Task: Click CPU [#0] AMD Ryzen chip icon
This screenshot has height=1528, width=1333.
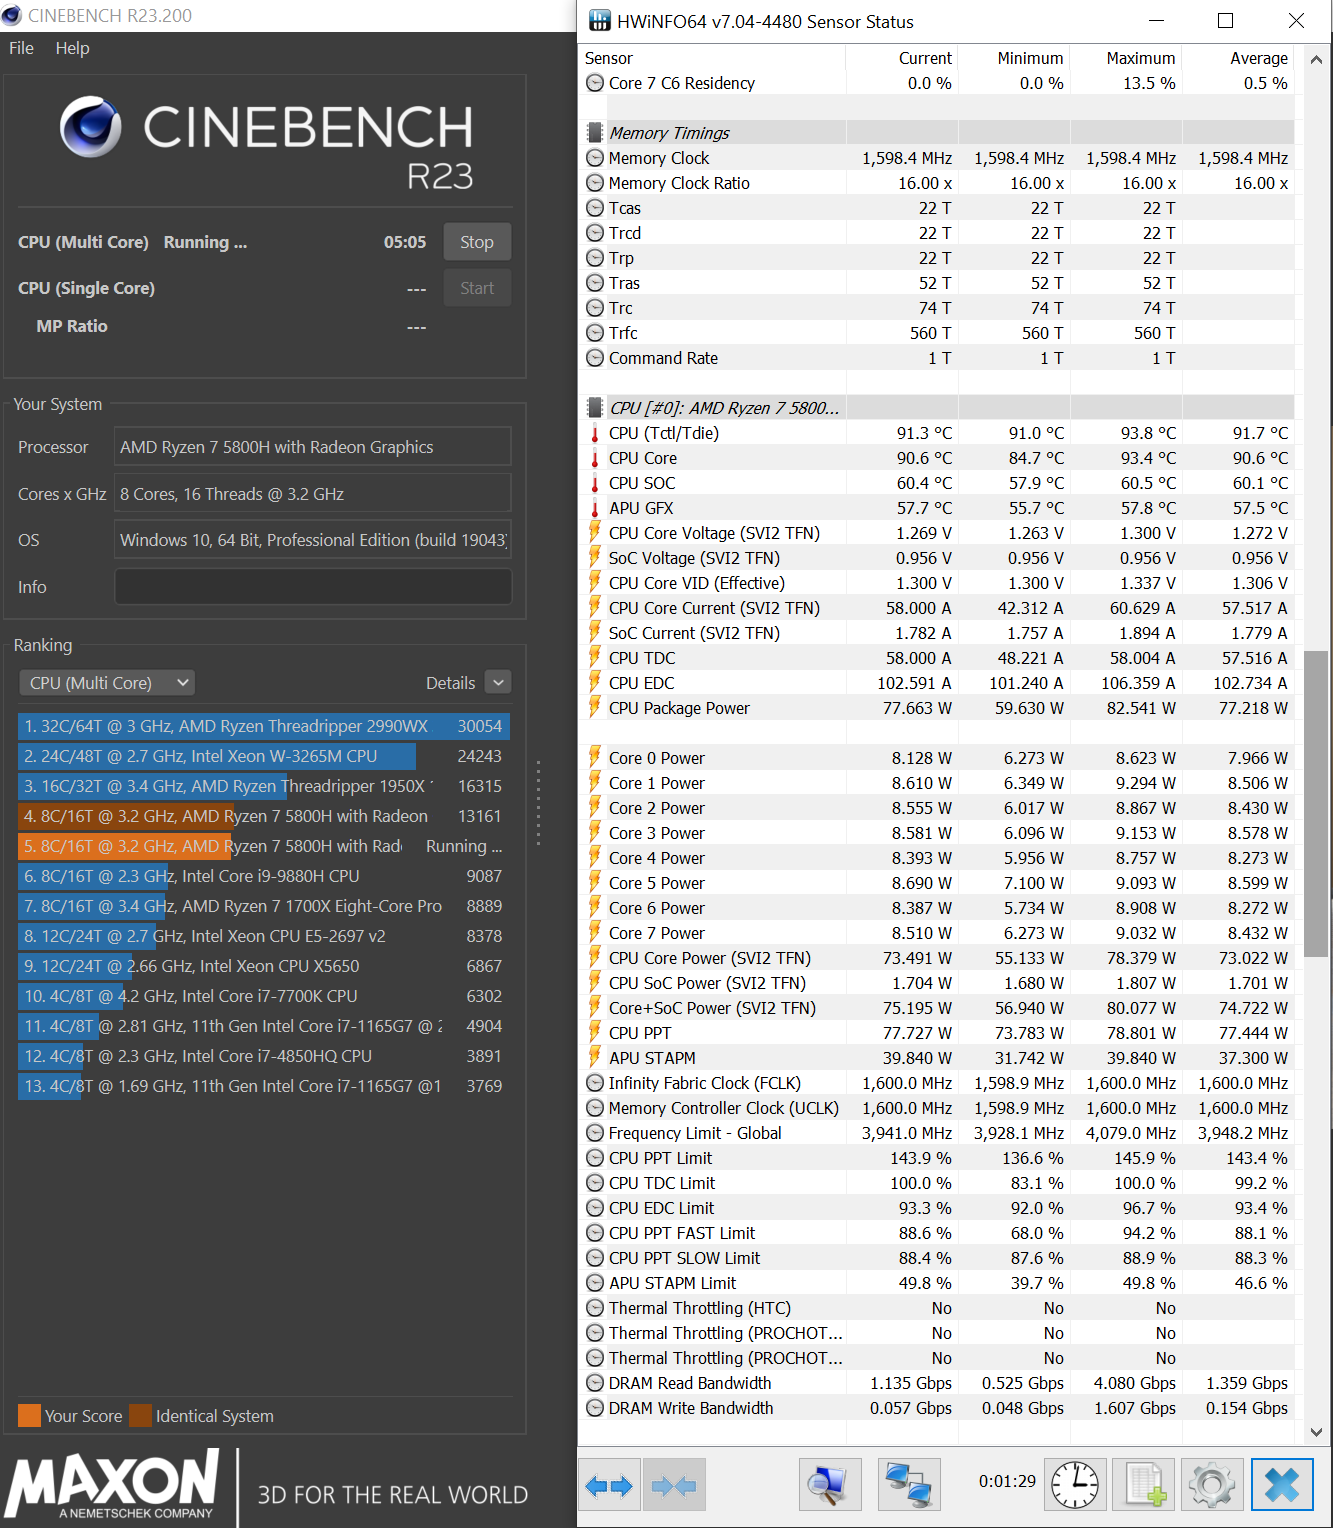Action: point(595,408)
